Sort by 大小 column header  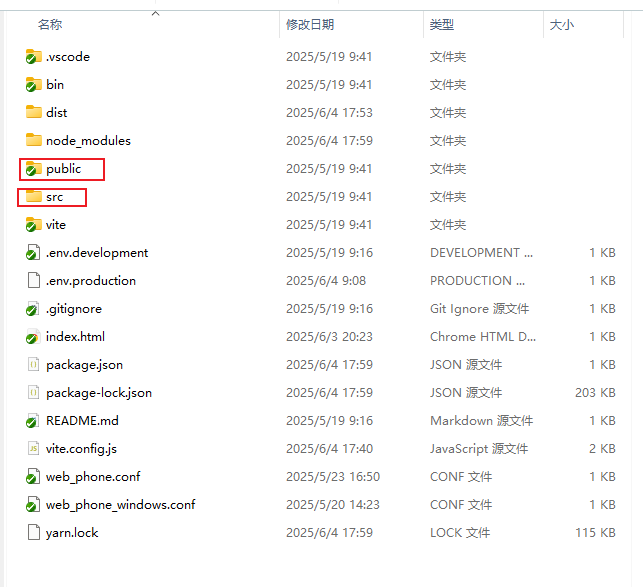(x=562, y=25)
